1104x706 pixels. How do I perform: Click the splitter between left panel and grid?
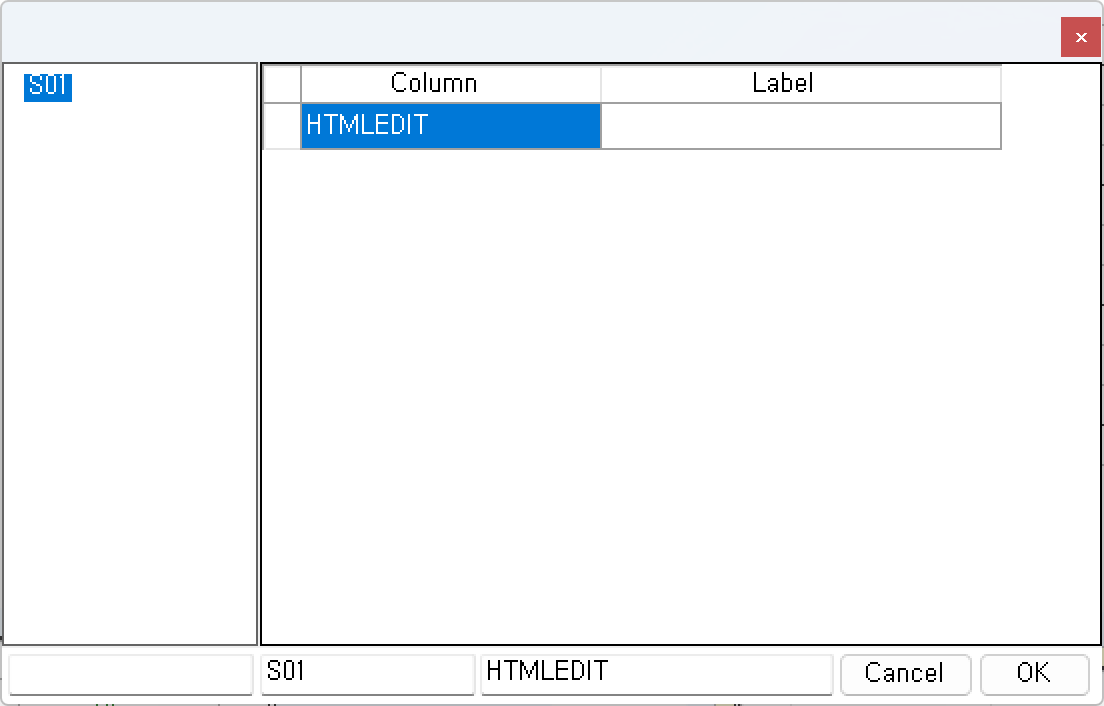pyautogui.click(x=259, y=350)
